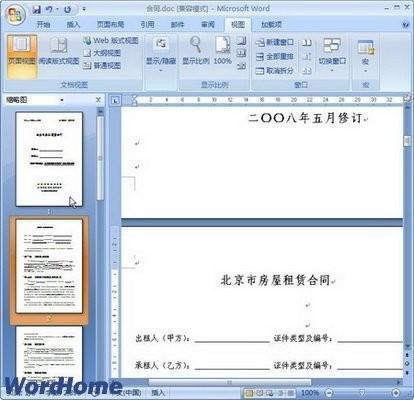Select Web Layout view (Web 版式视图)

click(111, 41)
